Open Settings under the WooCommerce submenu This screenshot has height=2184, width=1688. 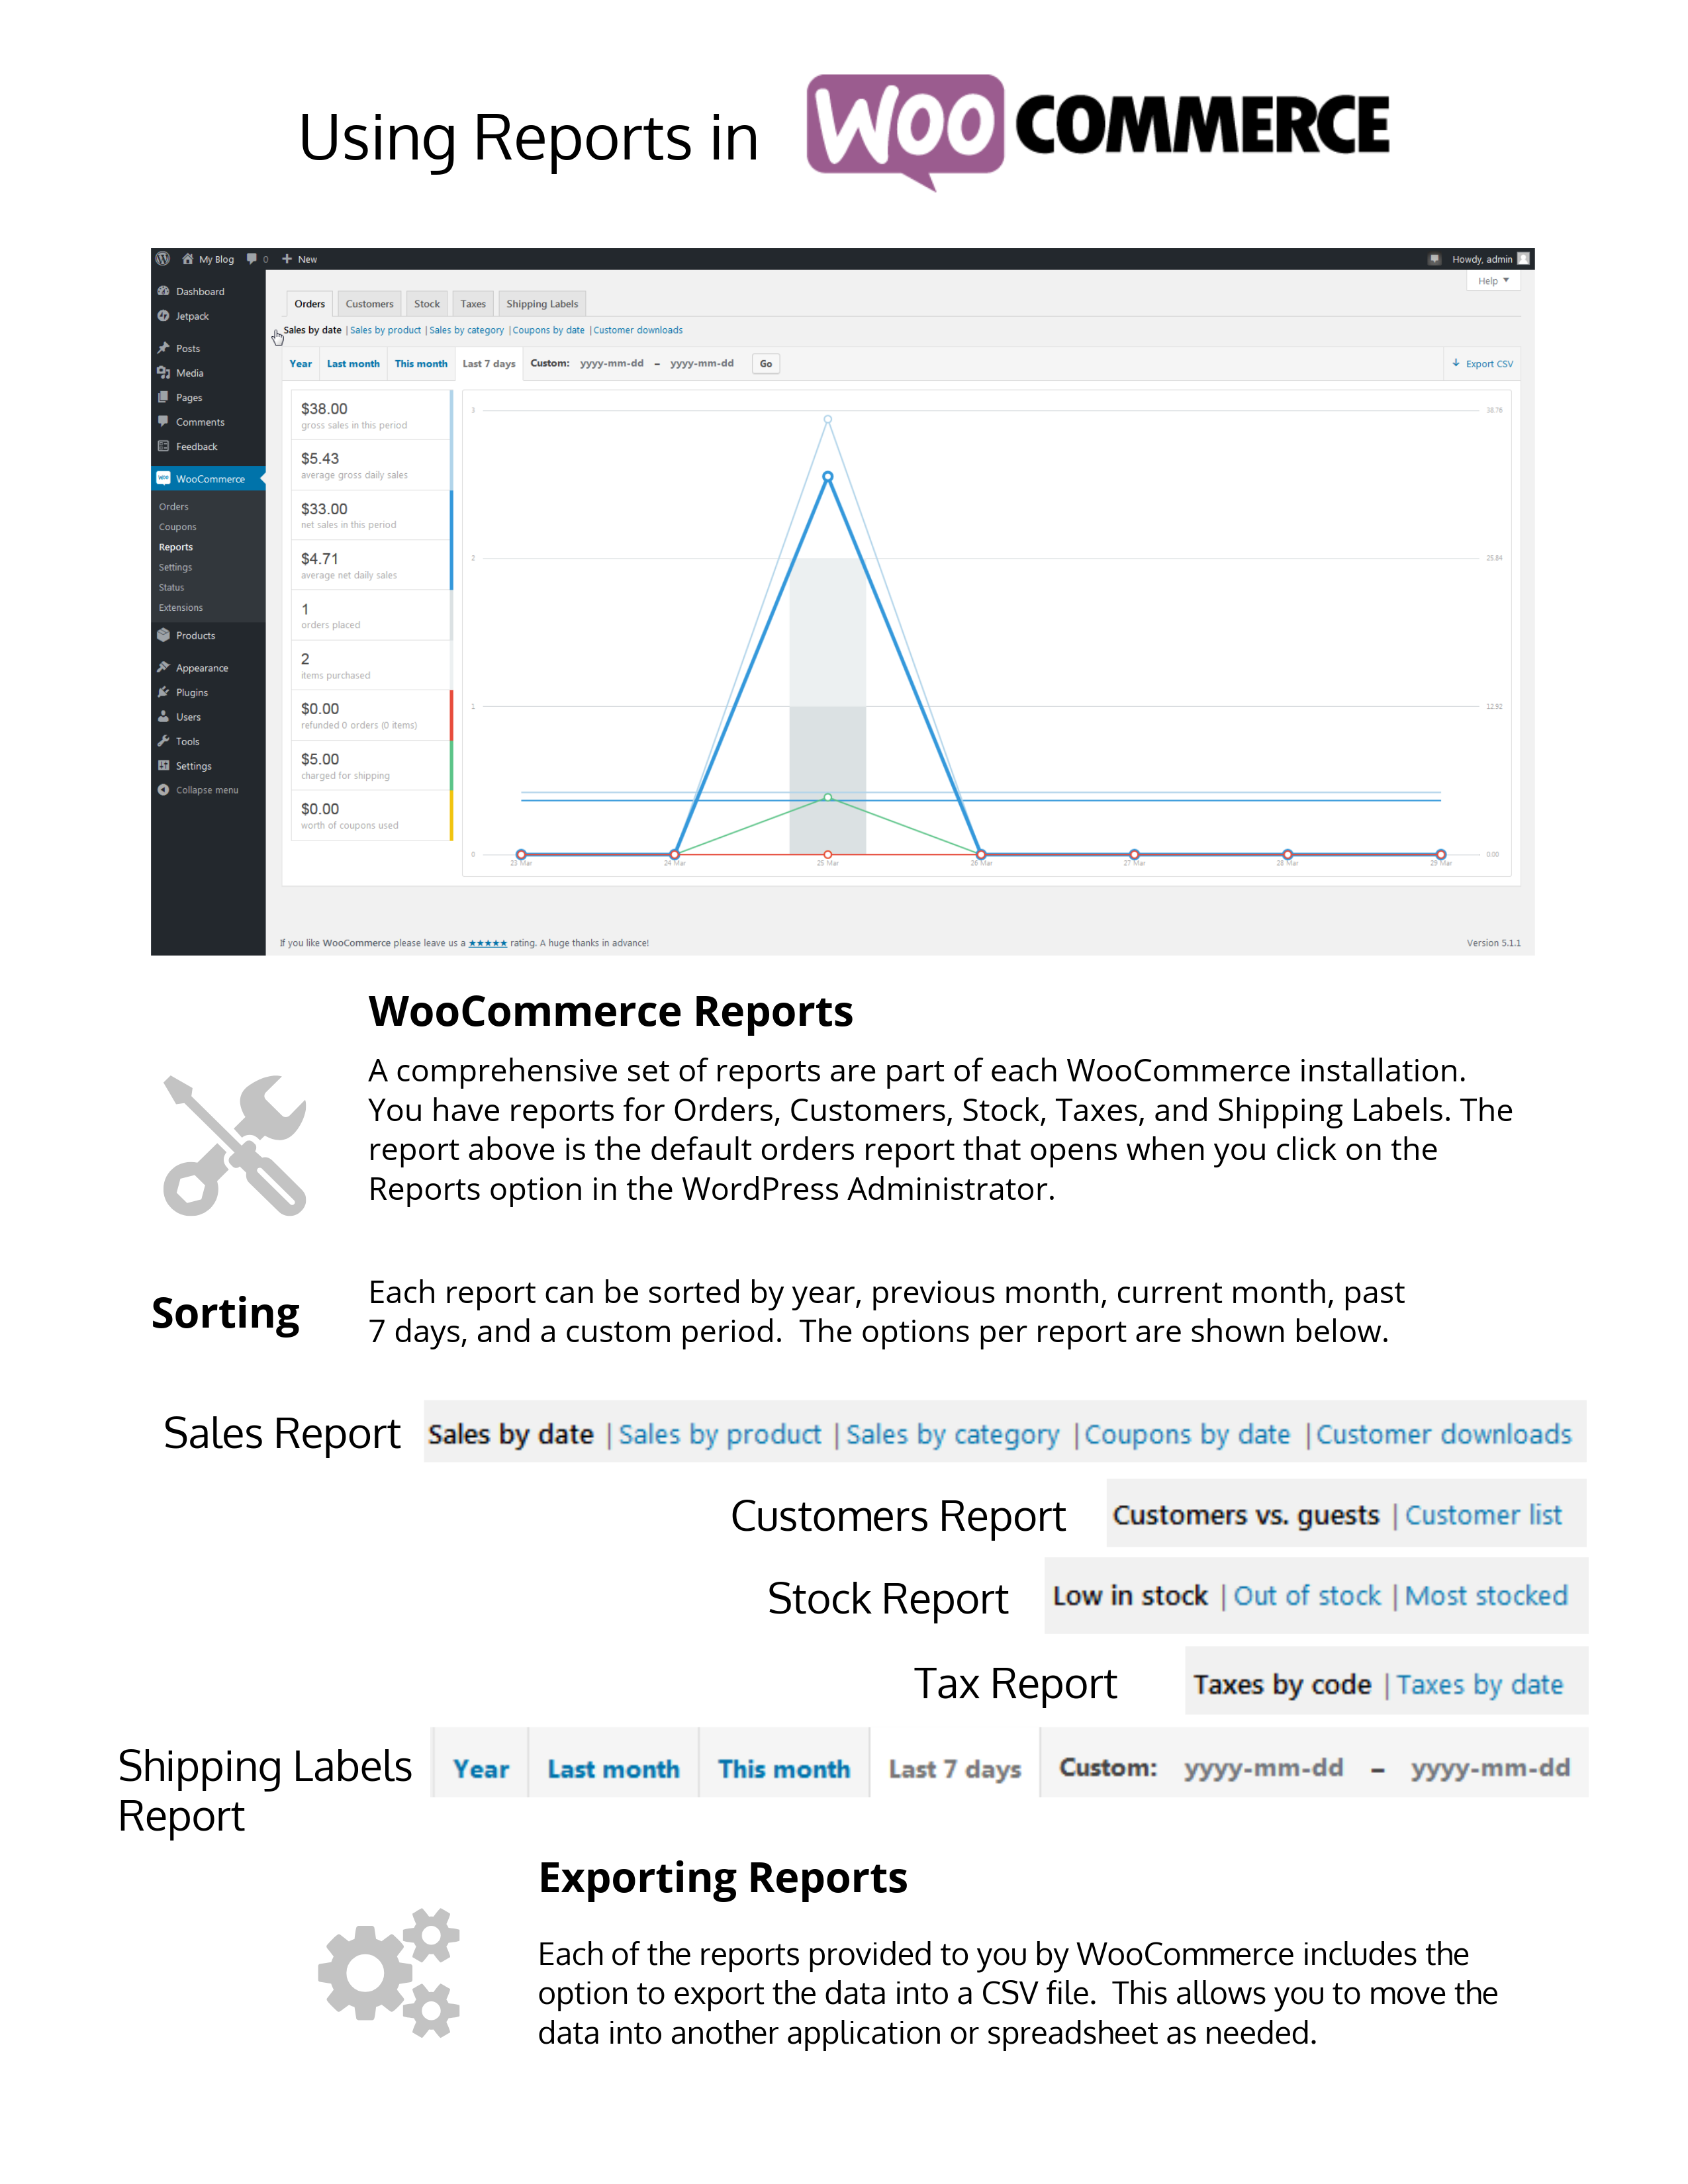175,567
